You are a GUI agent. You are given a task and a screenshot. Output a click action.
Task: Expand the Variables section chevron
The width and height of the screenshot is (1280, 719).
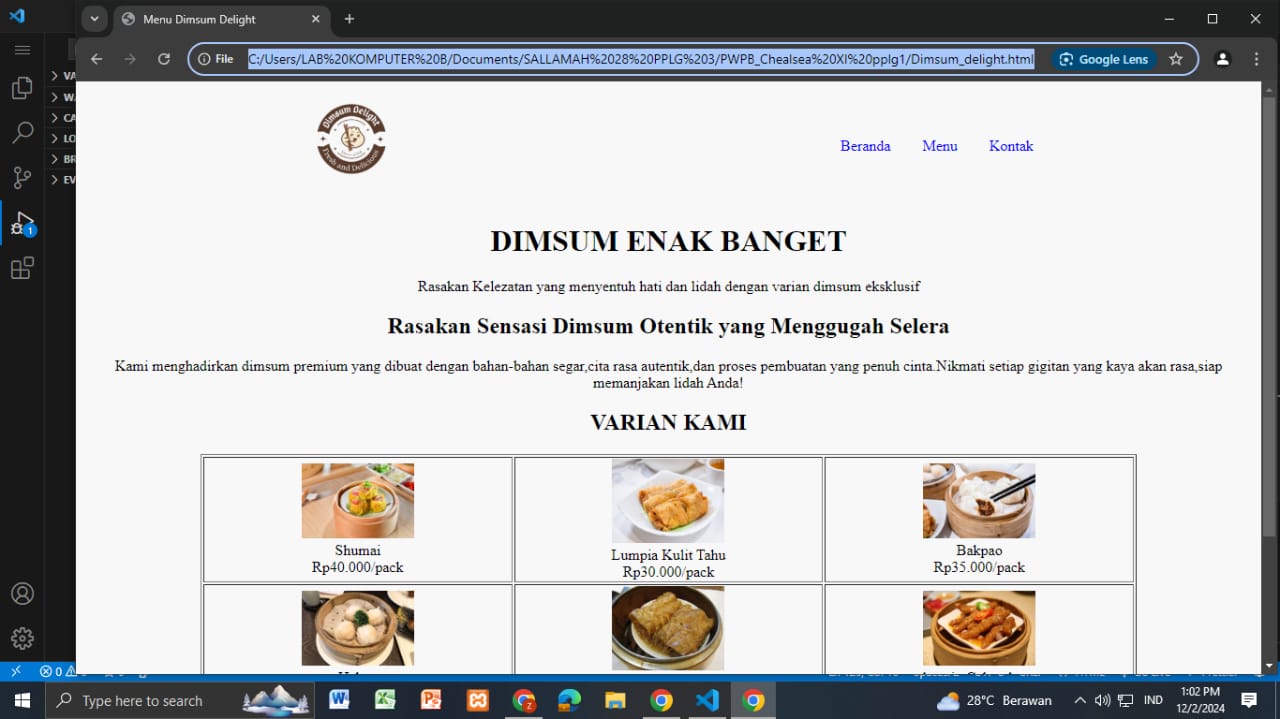(x=55, y=75)
